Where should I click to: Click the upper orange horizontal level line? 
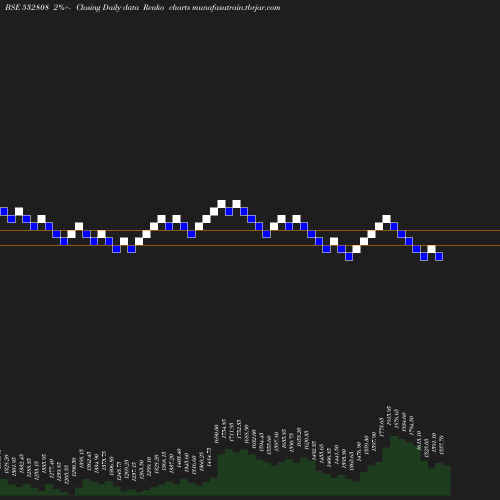[250, 230]
